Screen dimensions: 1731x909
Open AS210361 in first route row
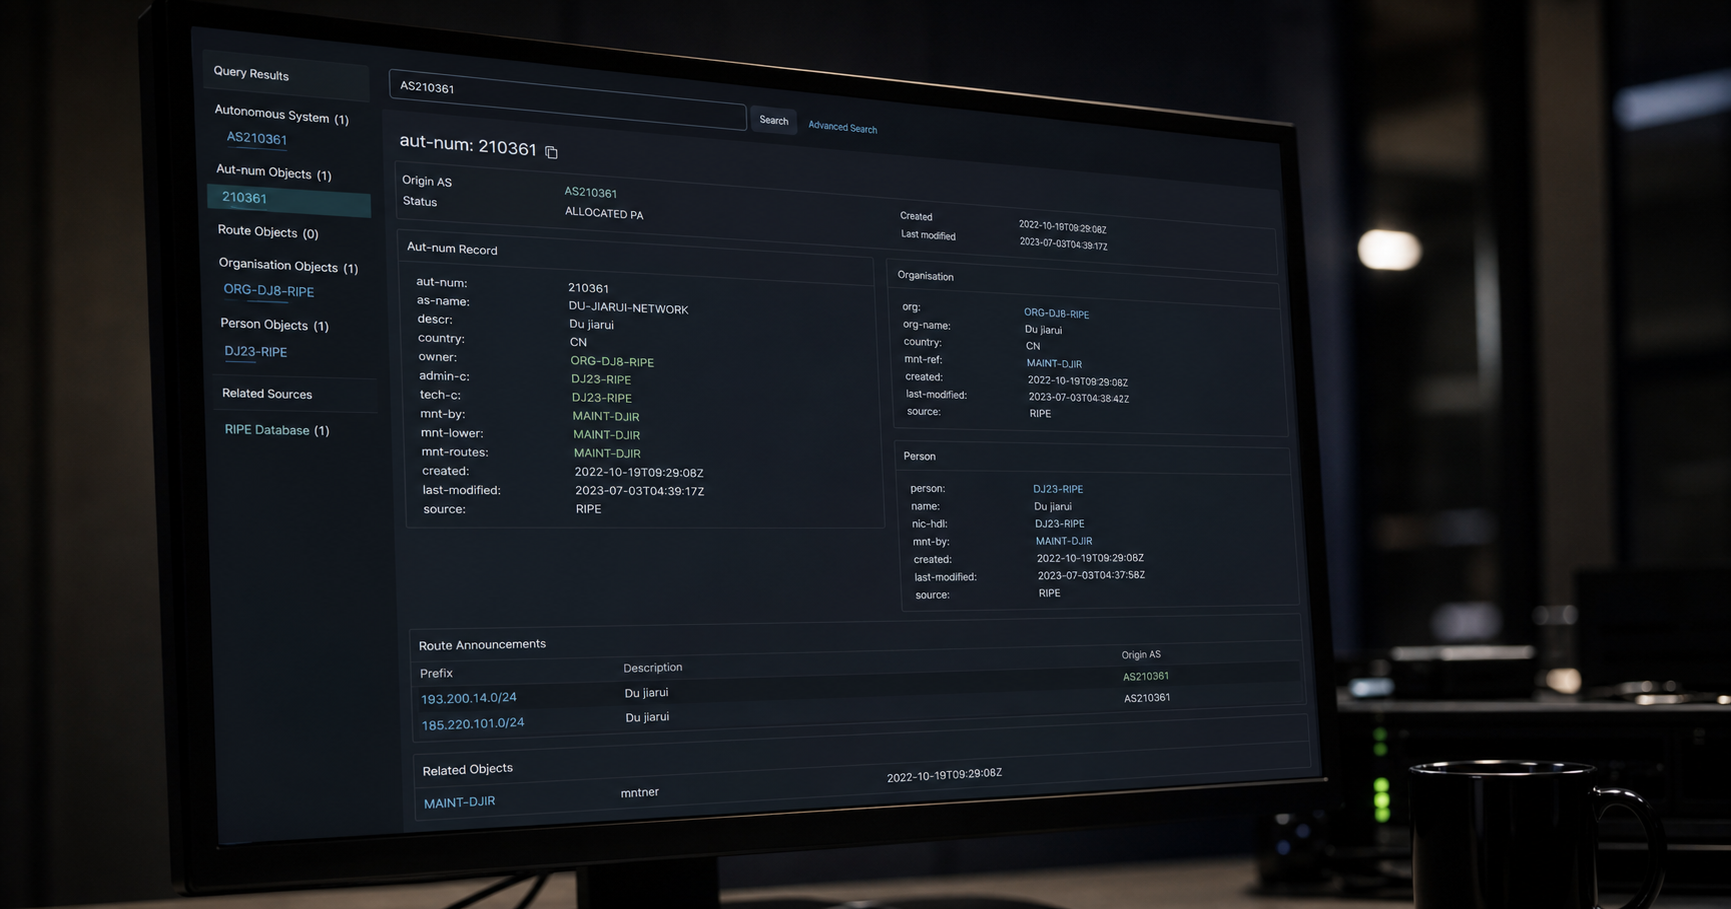[1146, 677]
